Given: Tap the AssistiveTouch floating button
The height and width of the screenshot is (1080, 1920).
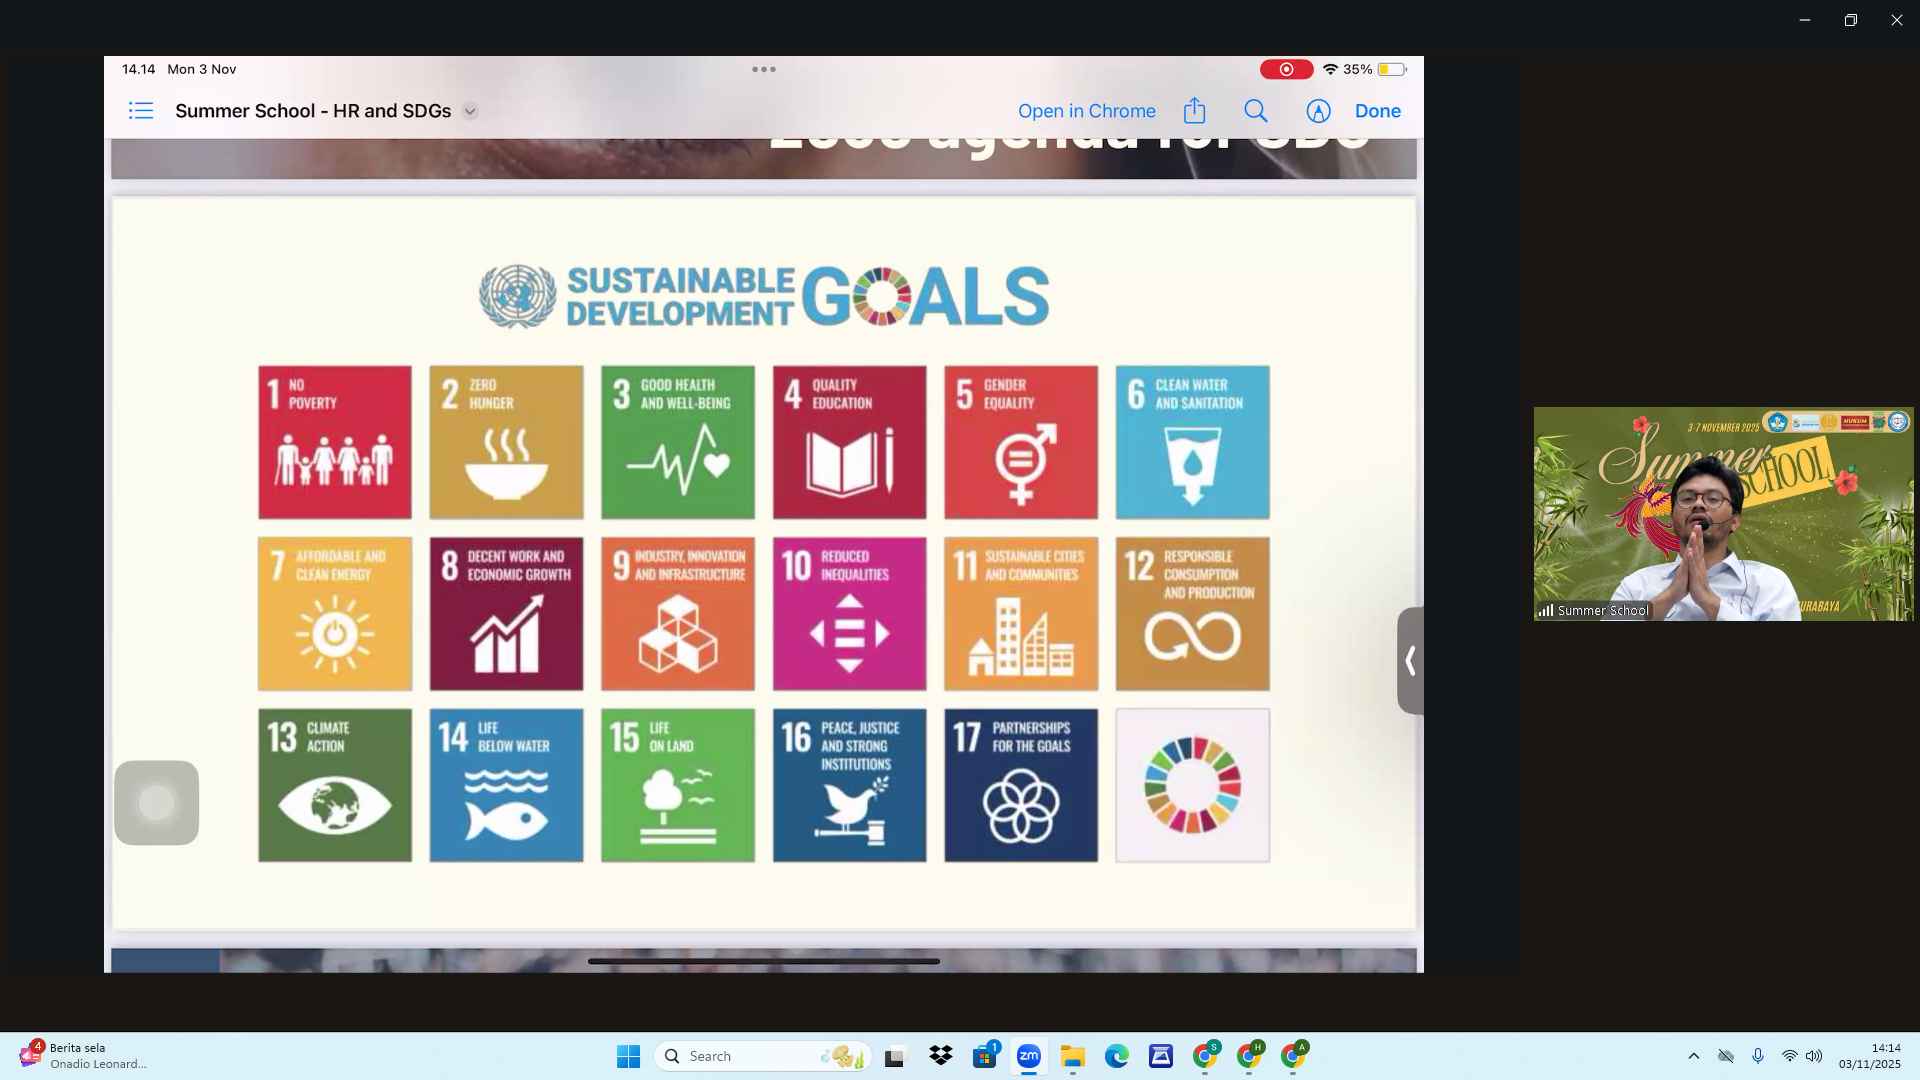Looking at the screenshot, I should 157,803.
